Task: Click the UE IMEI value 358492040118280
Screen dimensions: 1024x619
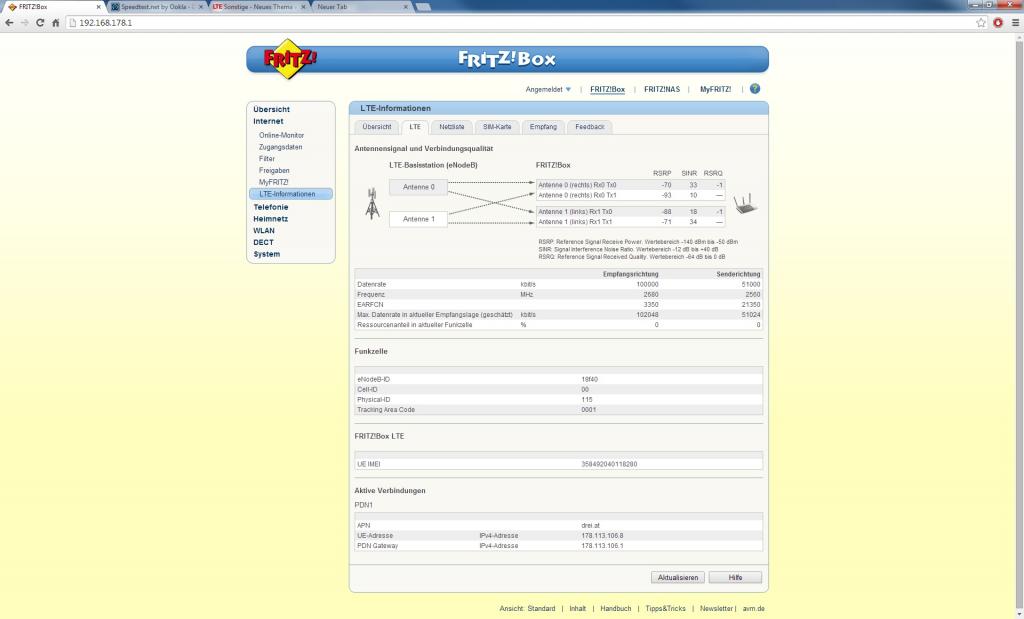Action: point(609,464)
